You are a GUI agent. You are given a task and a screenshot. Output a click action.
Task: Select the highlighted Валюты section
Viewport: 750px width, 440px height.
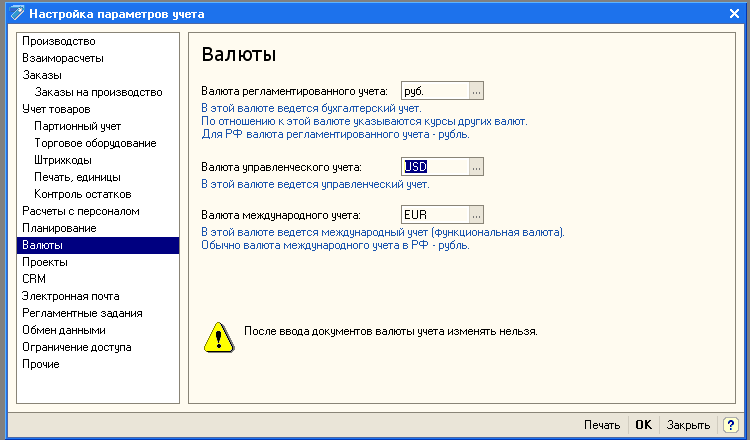coord(98,245)
